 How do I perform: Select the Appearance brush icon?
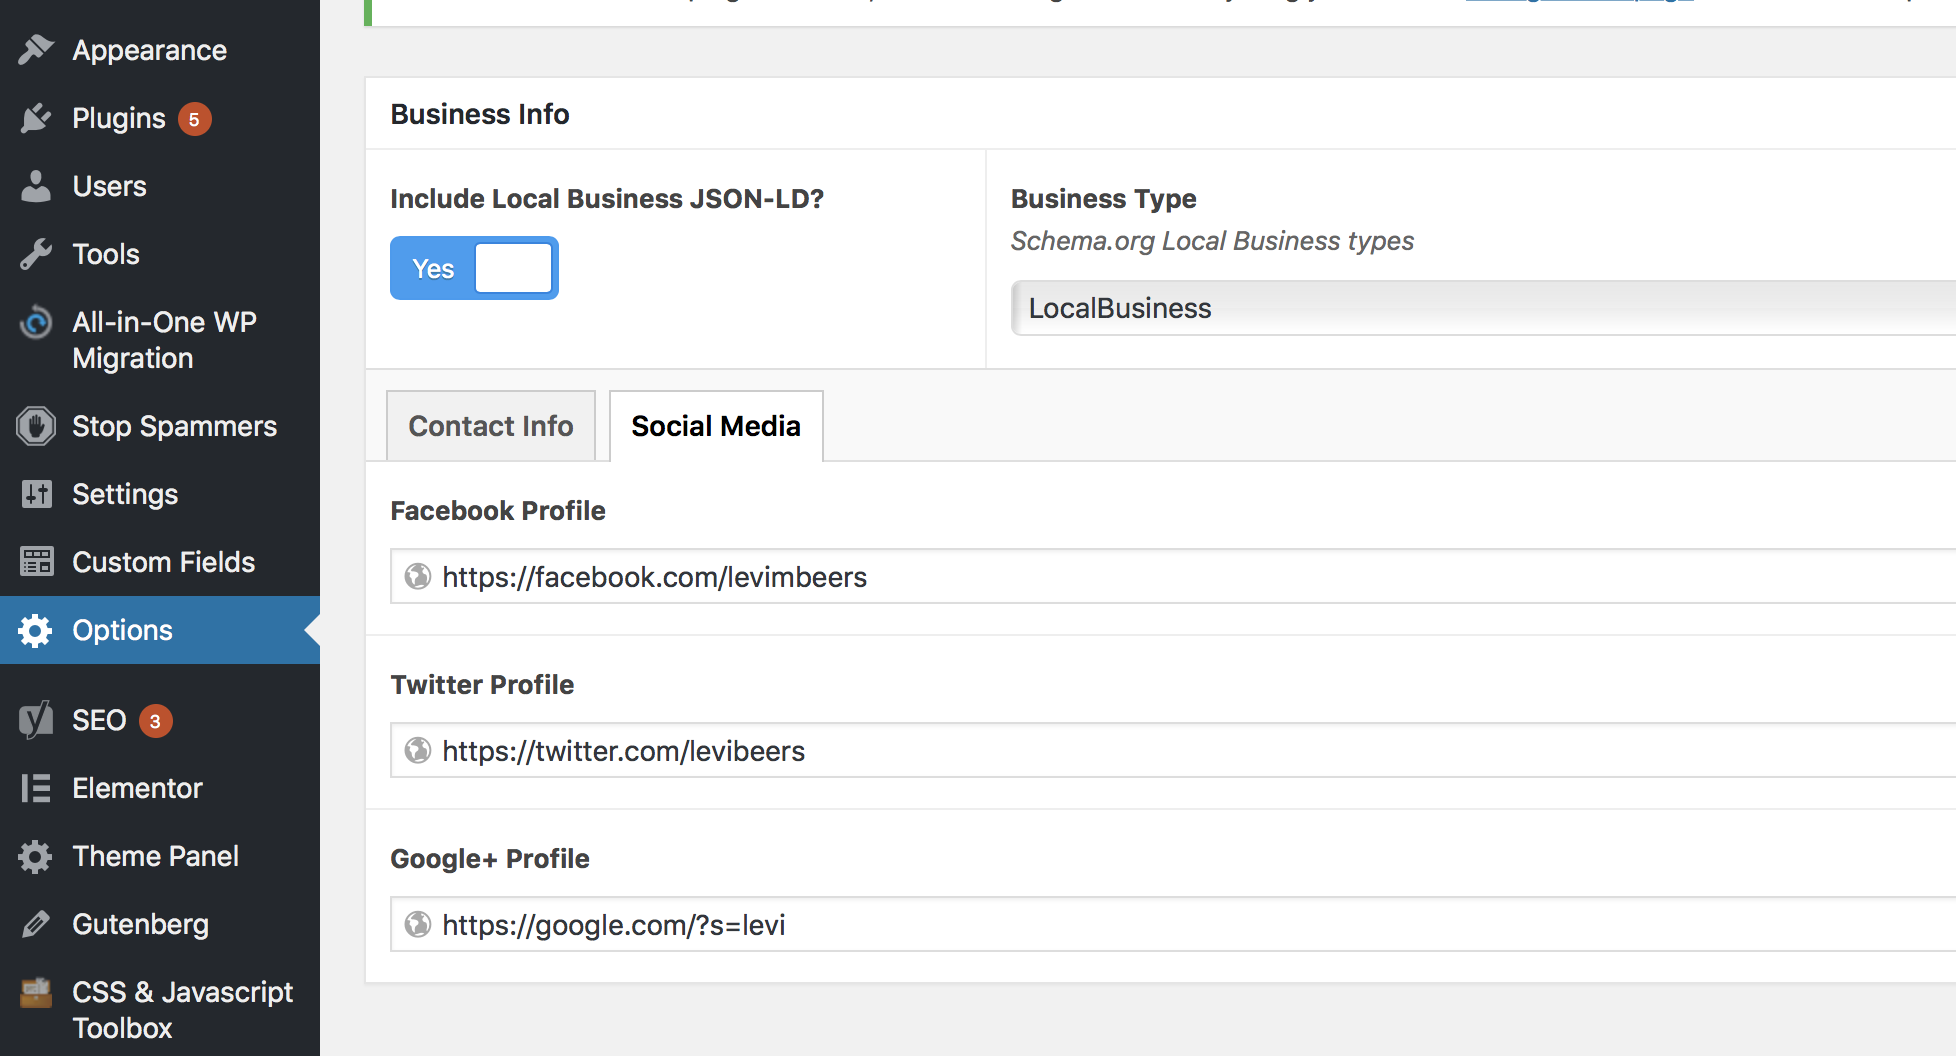pos(37,49)
